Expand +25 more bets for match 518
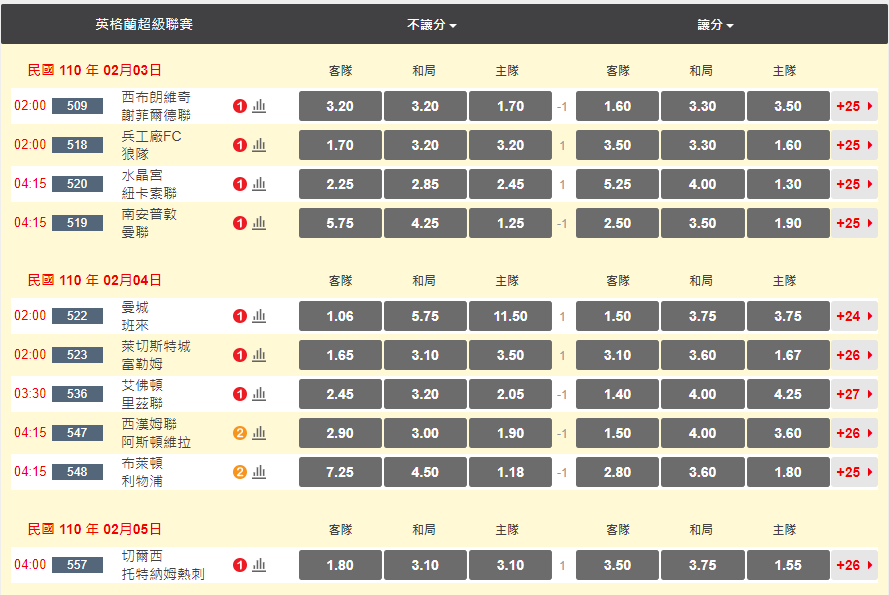This screenshot has height=595, width=889. 854,145
